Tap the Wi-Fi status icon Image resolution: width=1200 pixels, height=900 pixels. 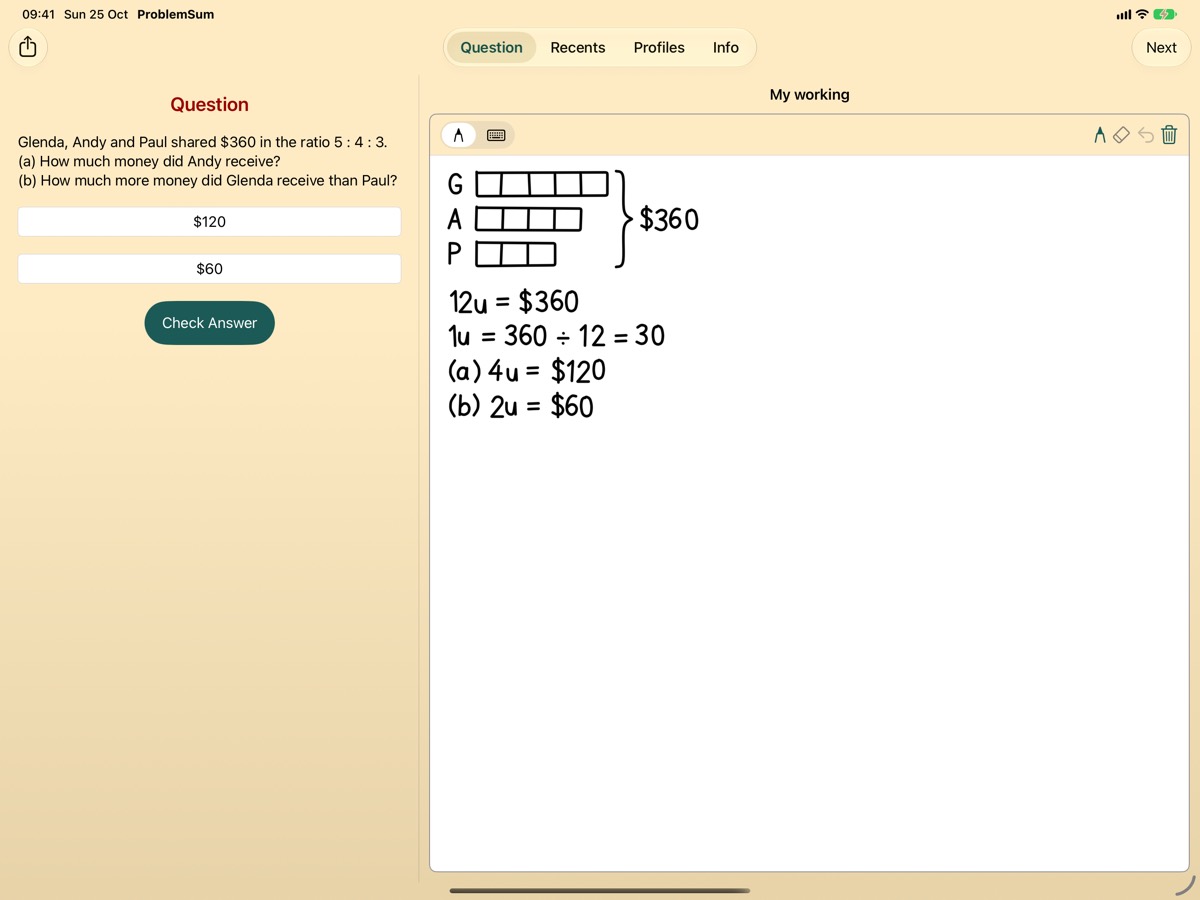tap(1142, 14)
